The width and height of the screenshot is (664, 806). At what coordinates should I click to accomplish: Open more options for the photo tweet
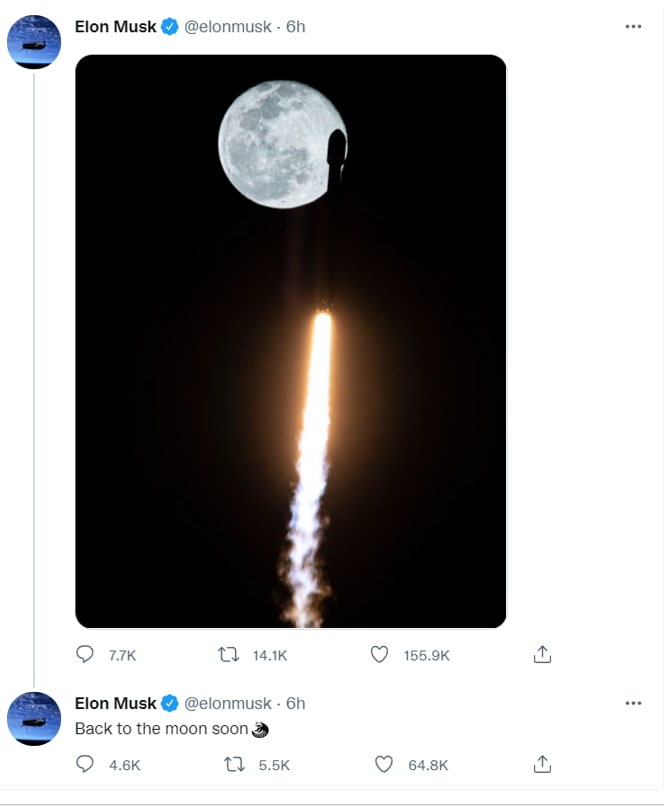(633, 27)
